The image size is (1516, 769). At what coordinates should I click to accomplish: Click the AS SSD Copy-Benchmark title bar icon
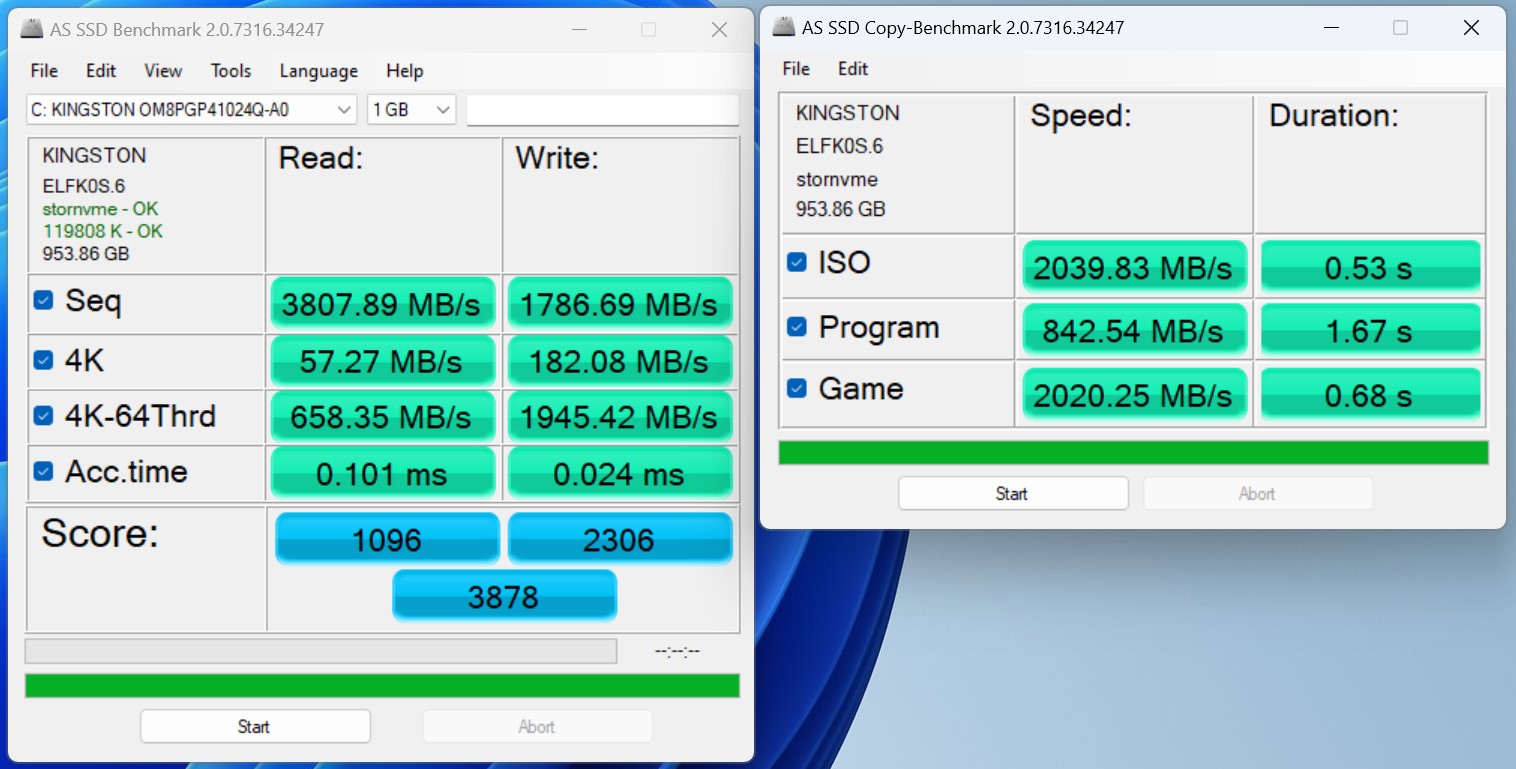pos(785,28)
